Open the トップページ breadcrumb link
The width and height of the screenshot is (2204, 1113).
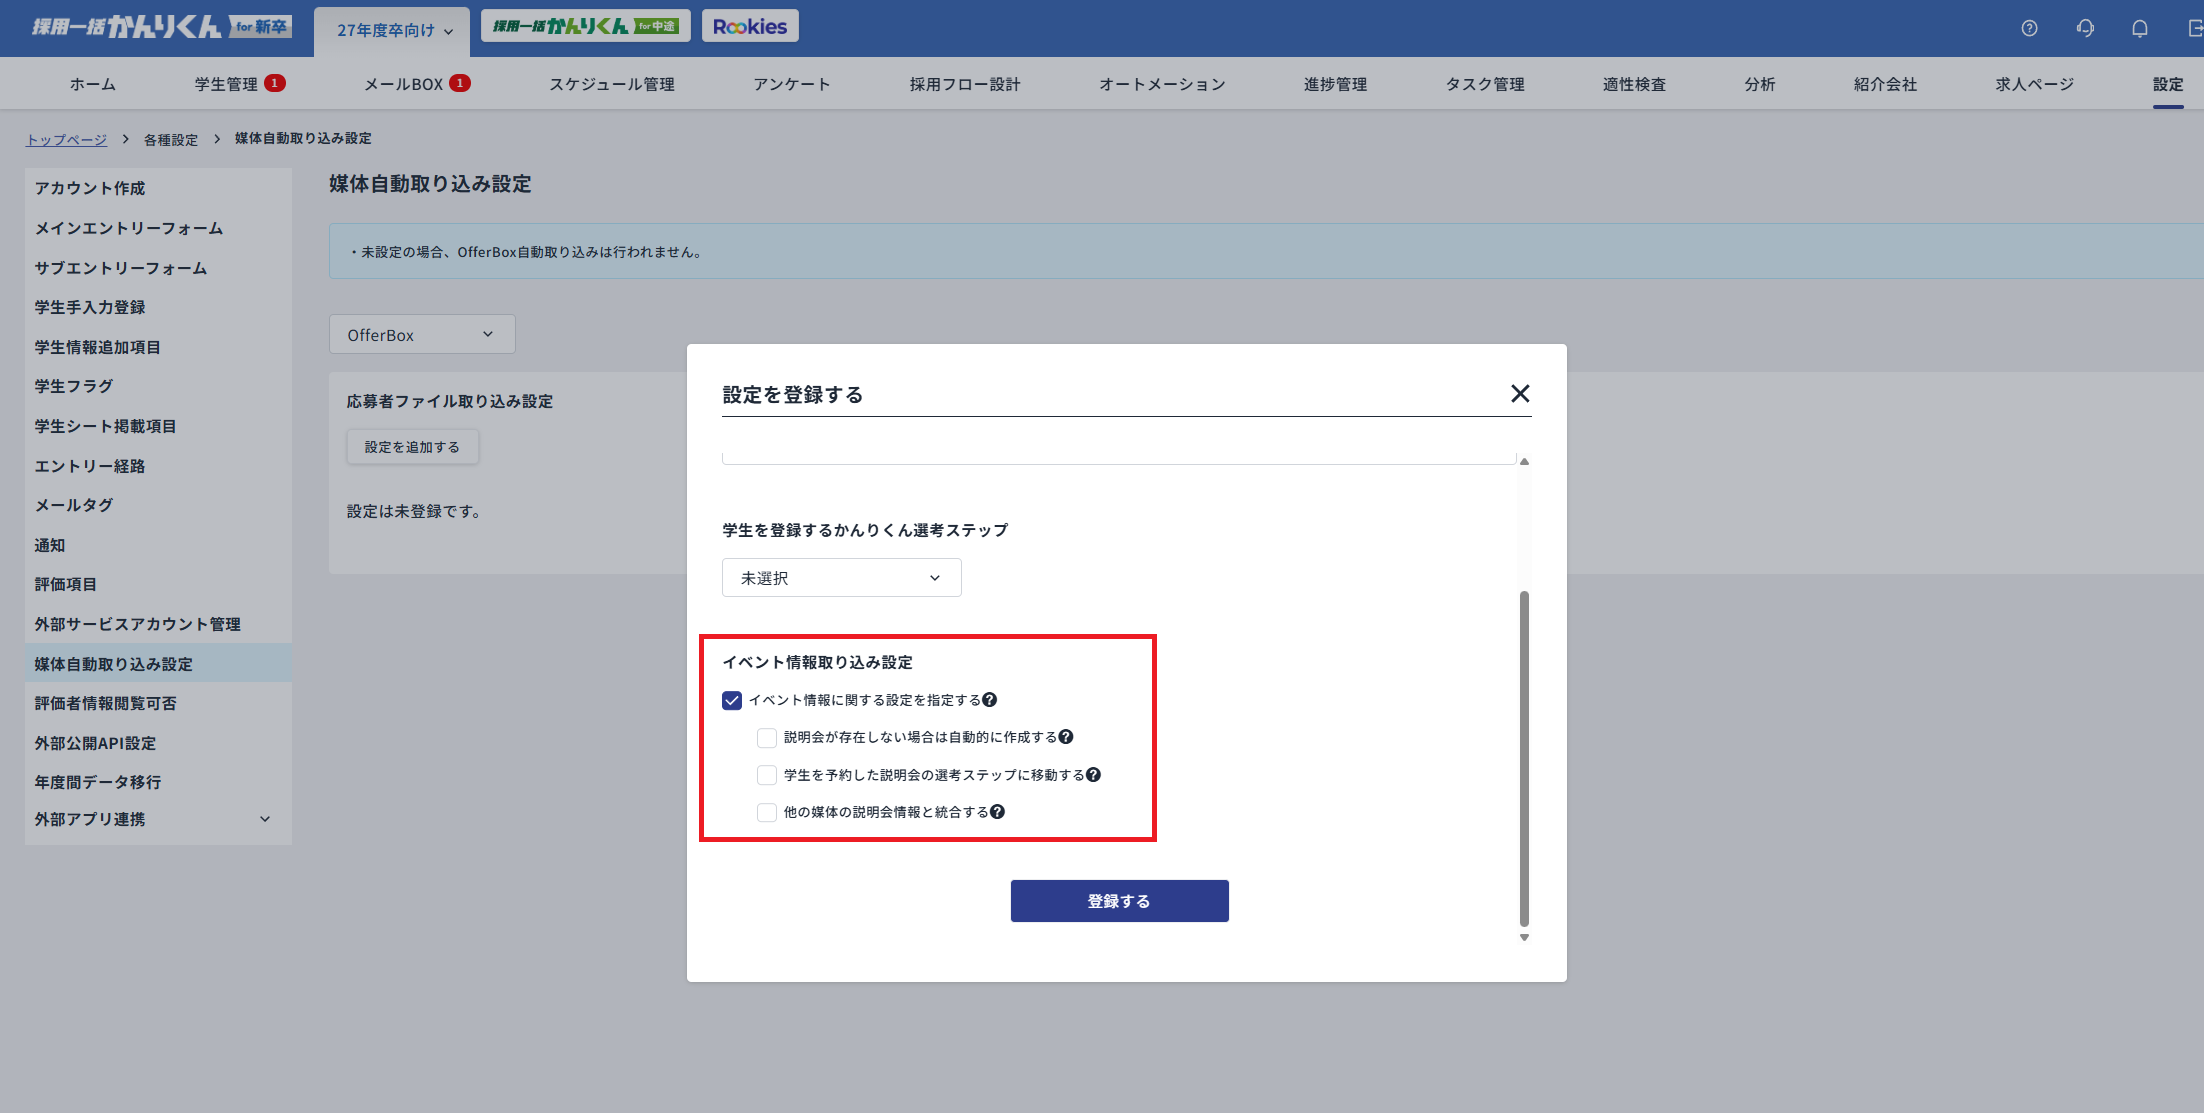[x=66, y=139]
